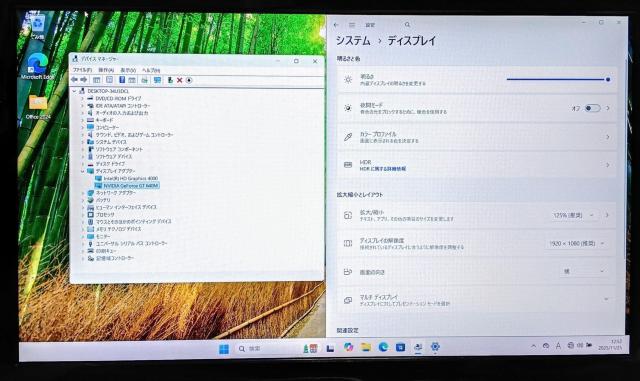Open HDR settings row chevron
Image resolution: width=640 pixels, height=381 pixels.
[x=608, y=165]
